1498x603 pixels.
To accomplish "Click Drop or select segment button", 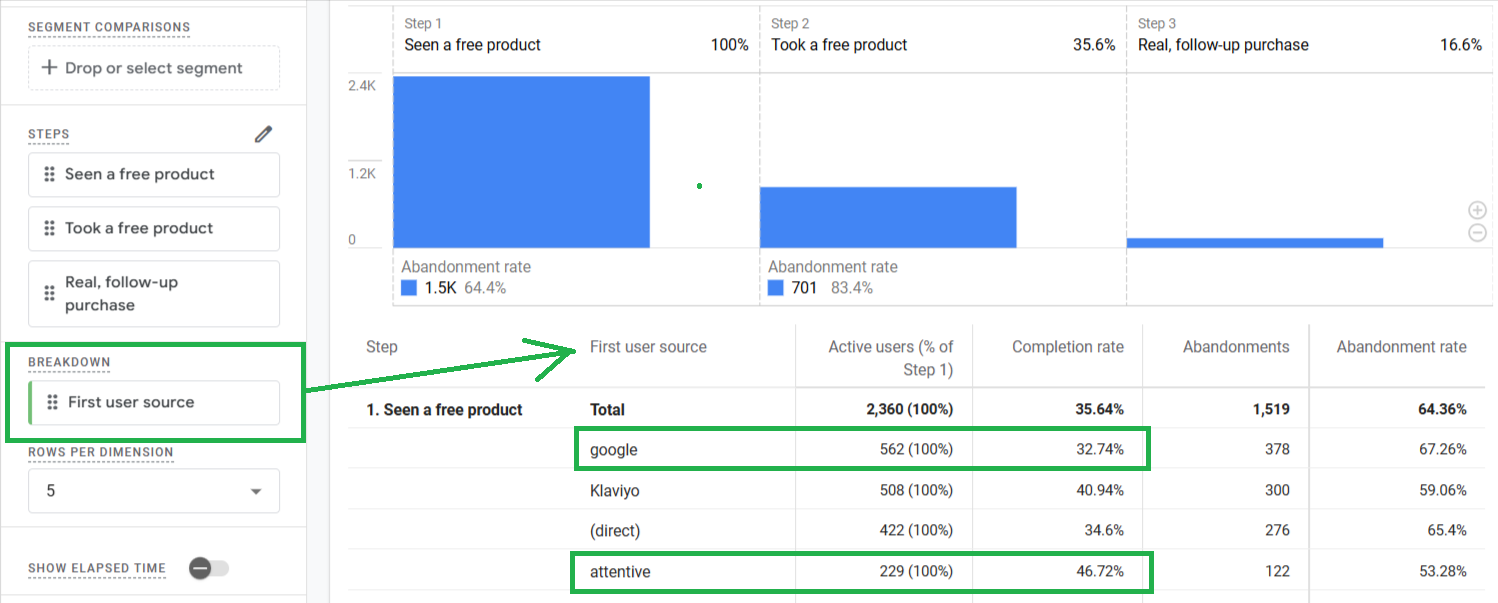I will tap(154, 68).
